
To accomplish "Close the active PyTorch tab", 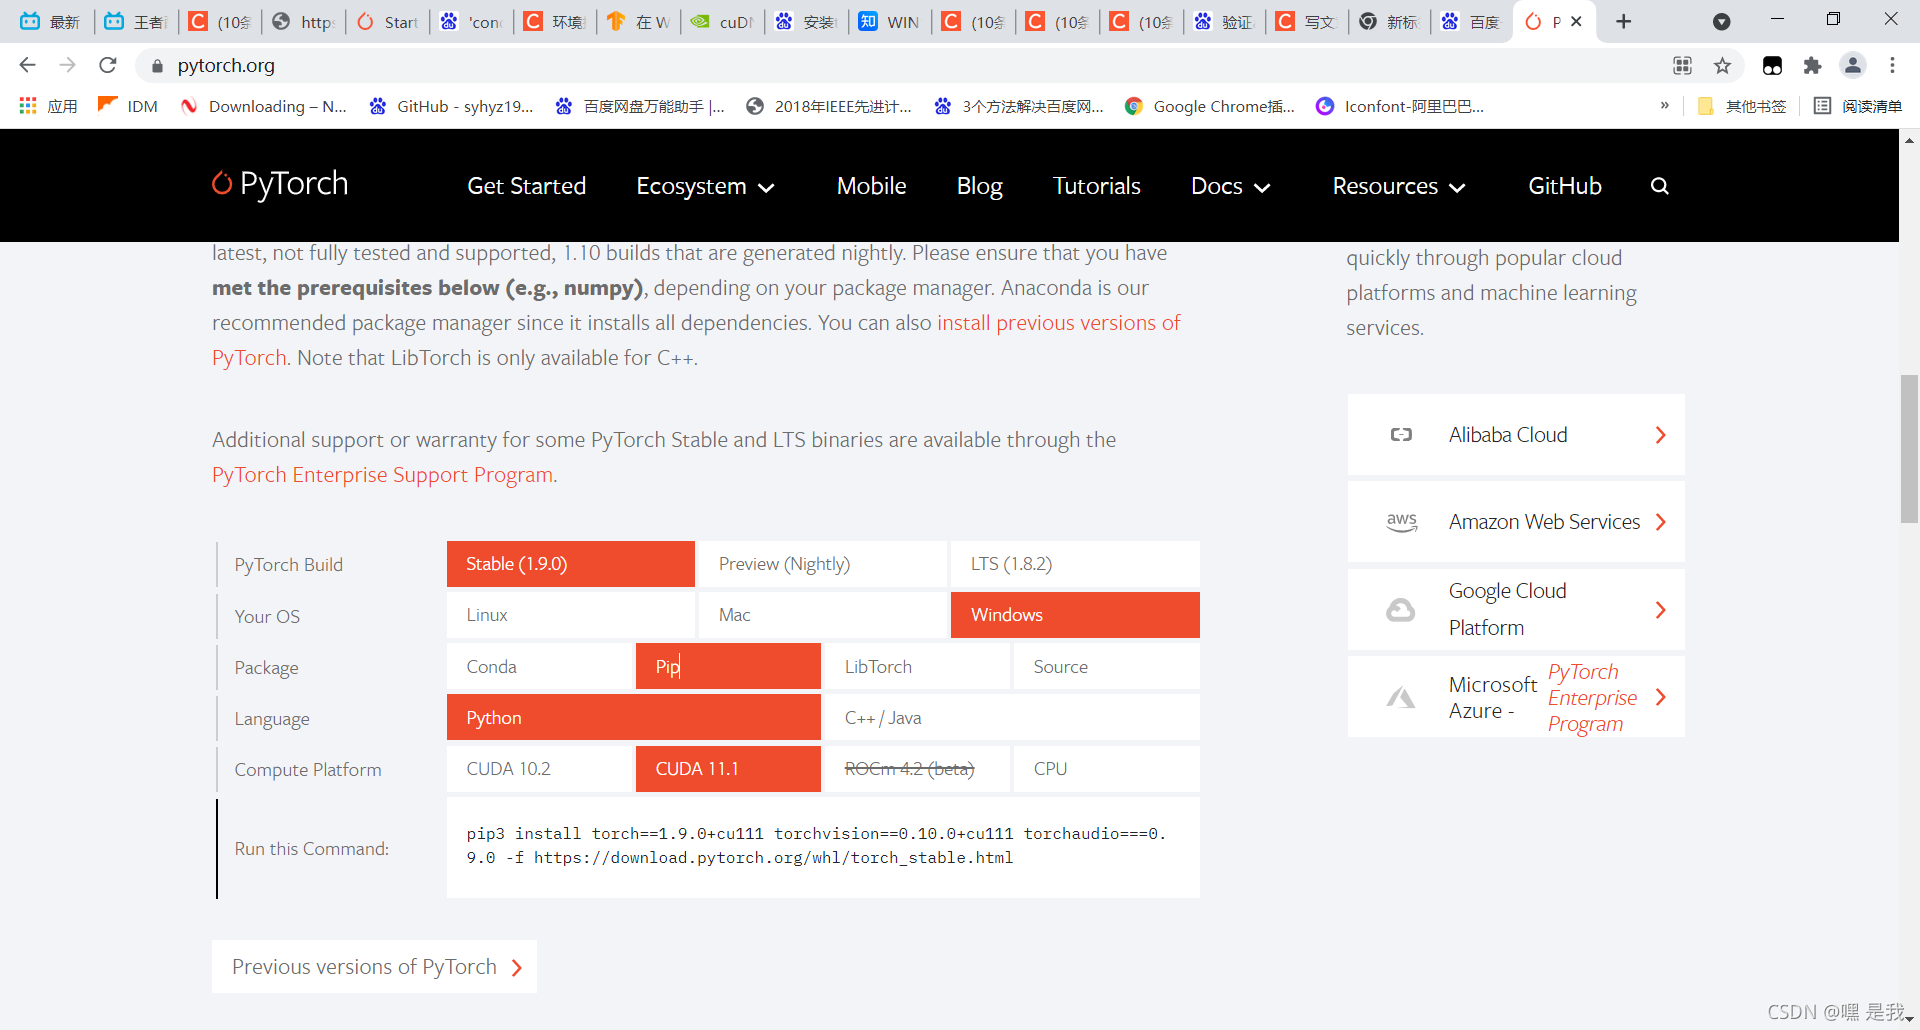I will (1577, 21).
